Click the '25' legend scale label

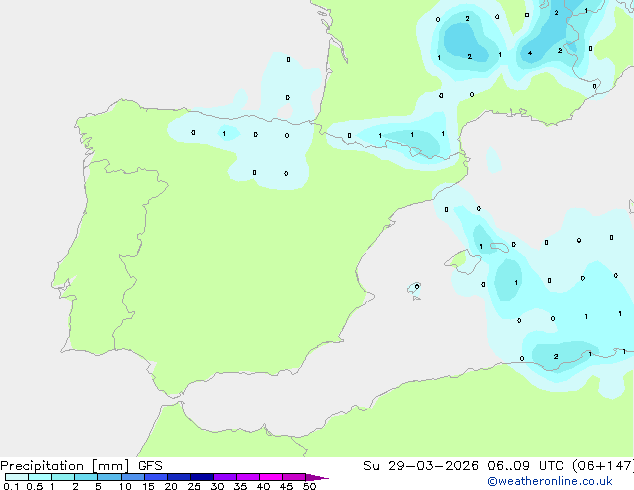[194, 486]
